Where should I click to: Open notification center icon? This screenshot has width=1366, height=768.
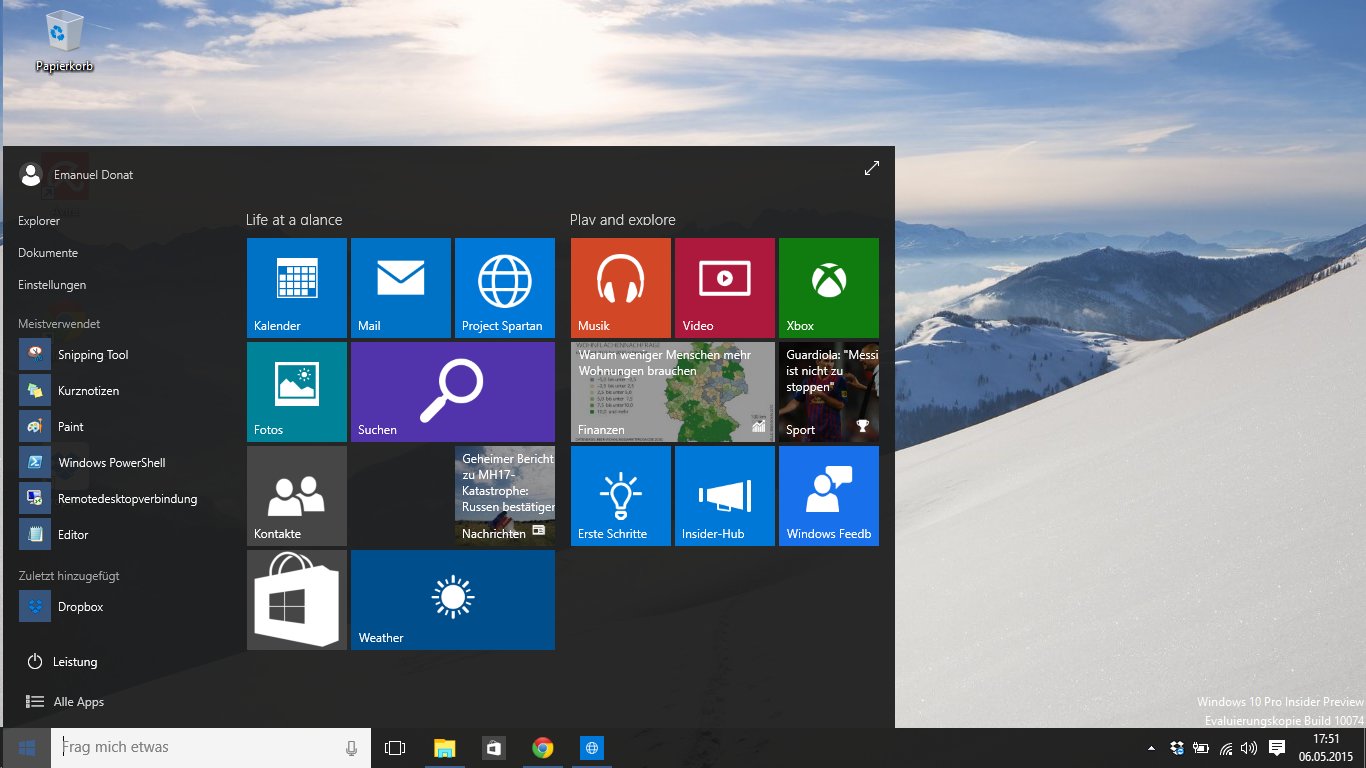coord(1277,748)
